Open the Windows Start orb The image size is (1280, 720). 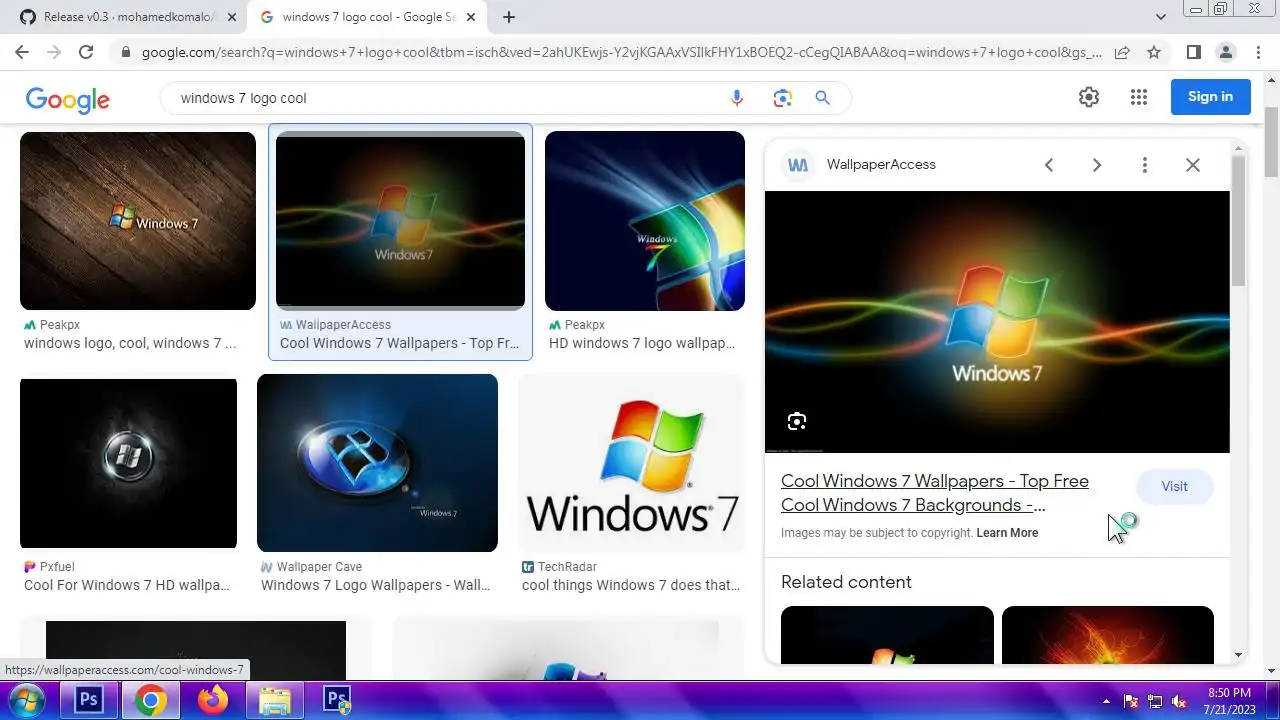pos(27,700)
